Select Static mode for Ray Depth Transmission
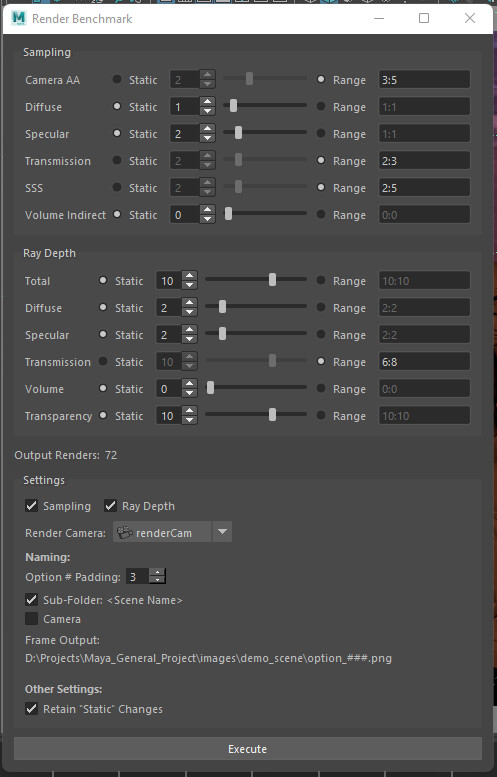497x777 pixels. tap(103, 362)
